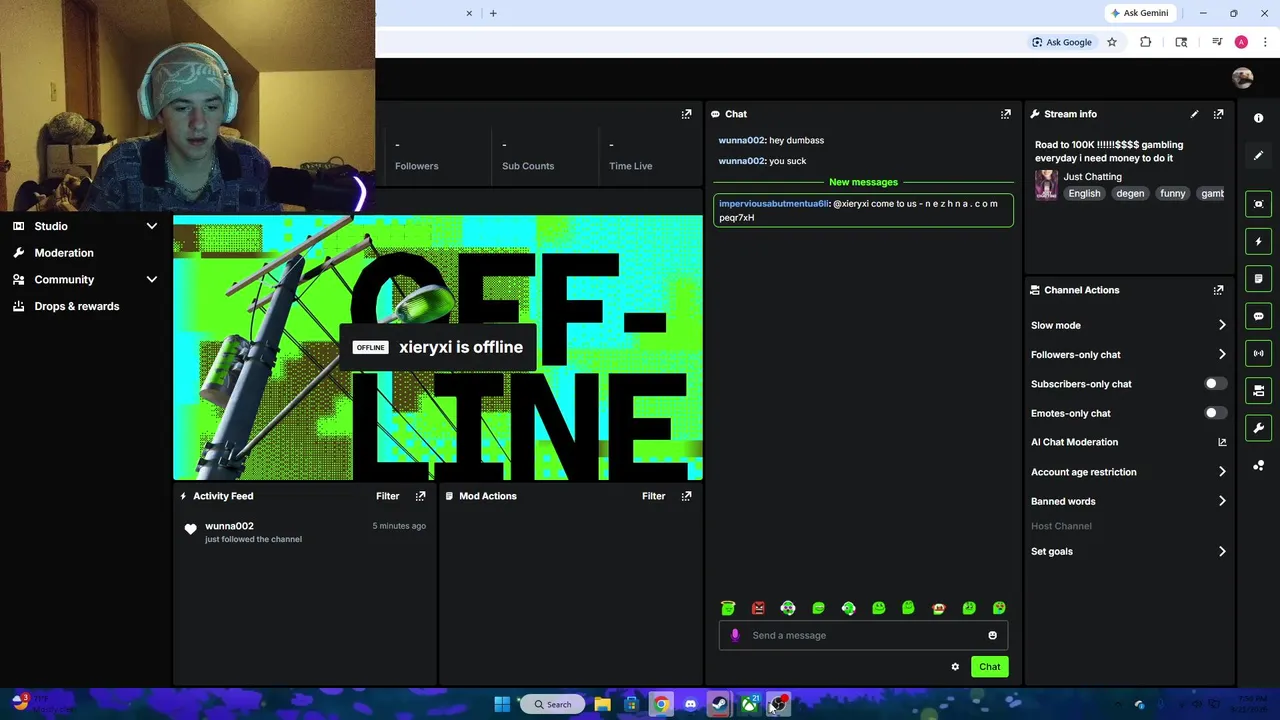
Task: Open the lightning bolt quick action in the sidebar
Action: 1258,241
